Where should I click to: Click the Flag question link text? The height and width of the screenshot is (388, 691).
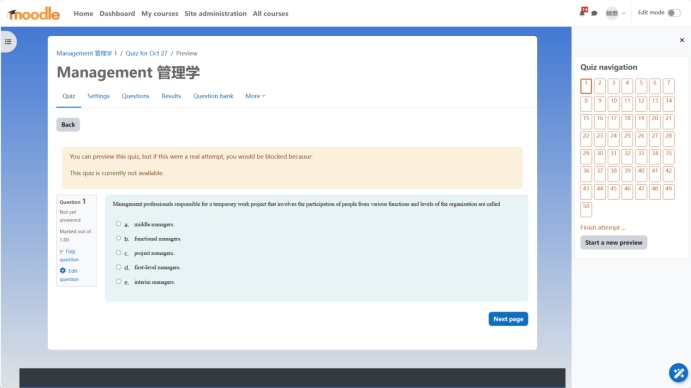tap(70, 255)
